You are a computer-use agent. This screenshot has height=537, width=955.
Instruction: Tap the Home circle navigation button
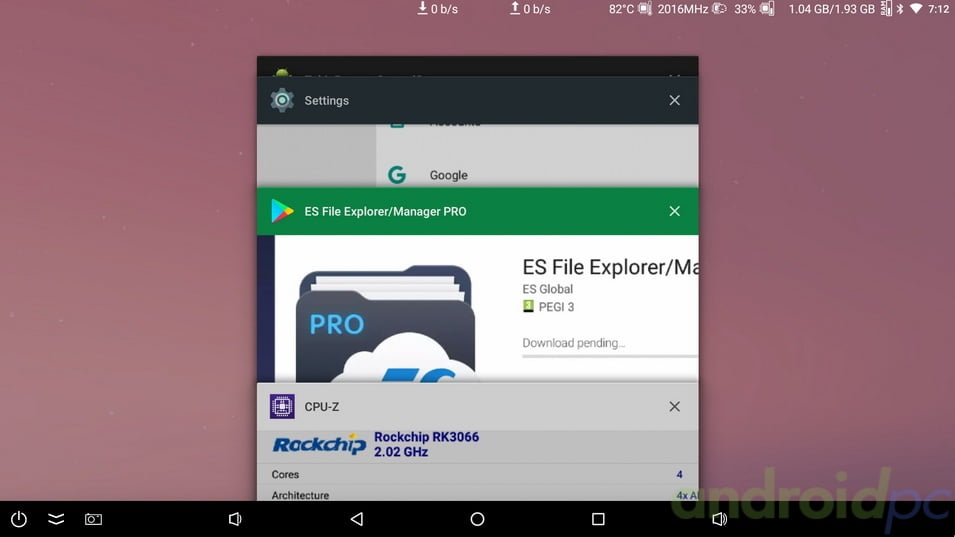coord(478,519)
